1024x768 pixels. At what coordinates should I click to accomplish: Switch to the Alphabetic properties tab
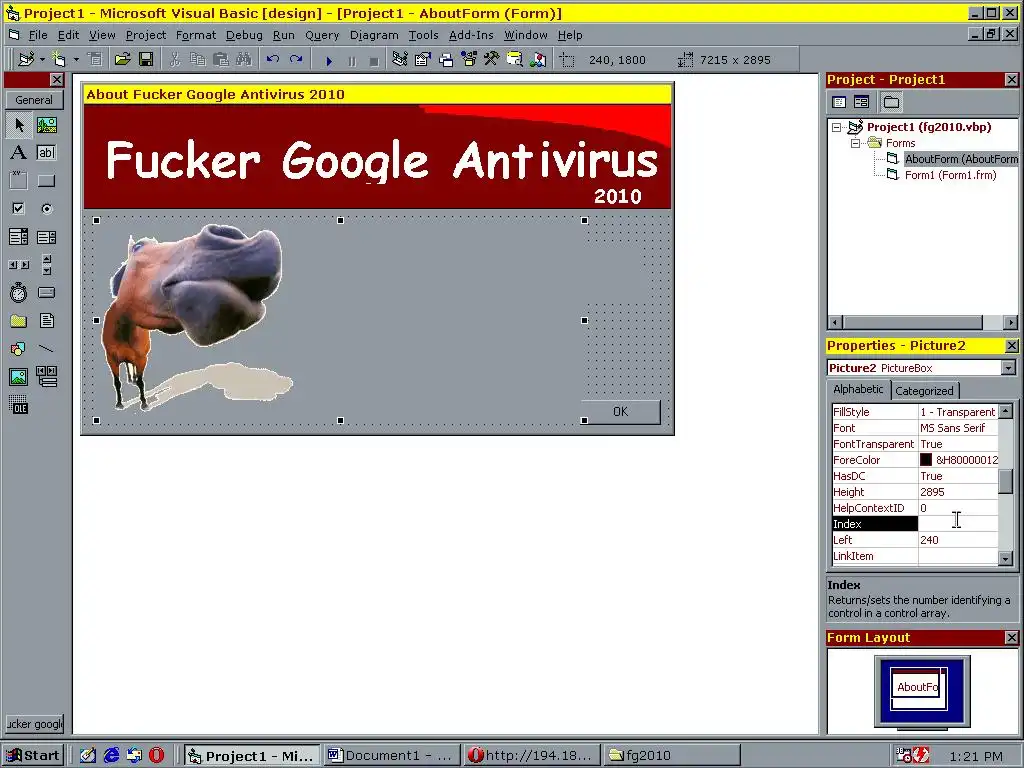tap(858, 389)
